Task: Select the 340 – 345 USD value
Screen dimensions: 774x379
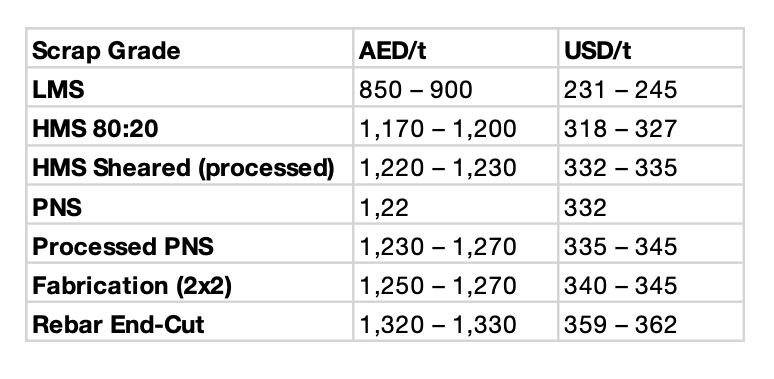Action: (620, 285)
